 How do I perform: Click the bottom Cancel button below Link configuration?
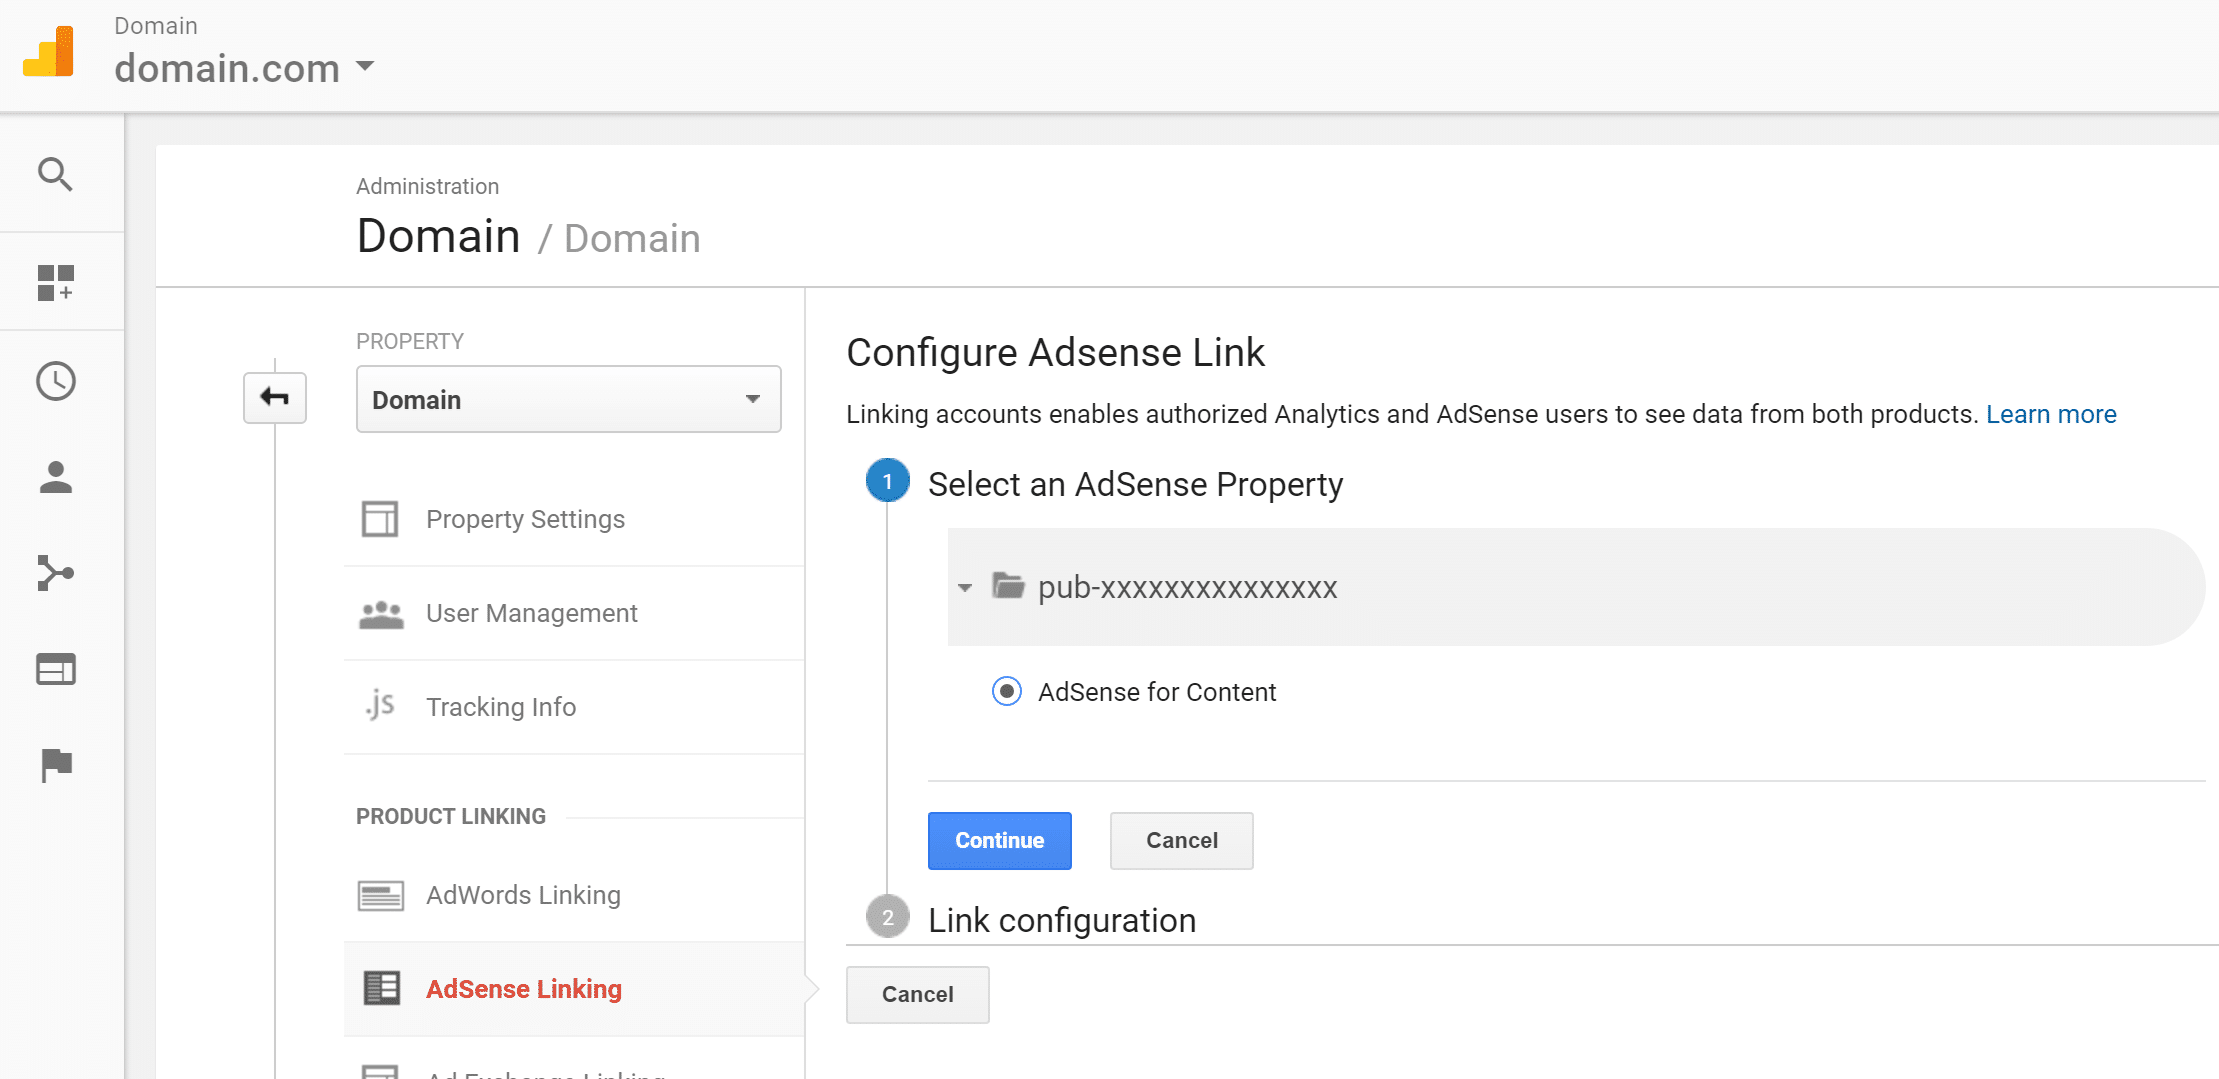click(x=918, y=994)
